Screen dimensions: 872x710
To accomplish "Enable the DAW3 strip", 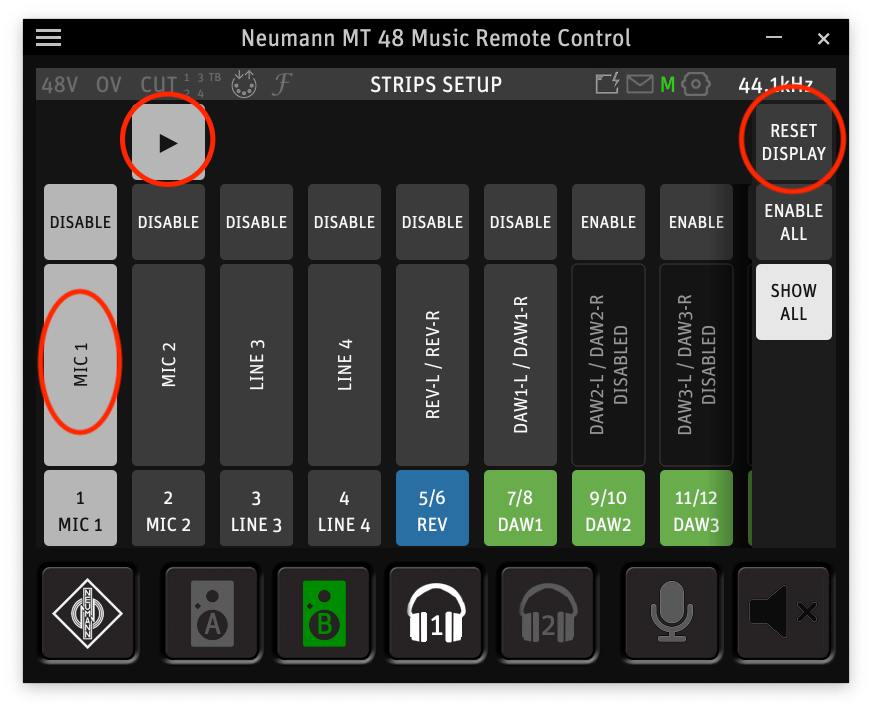I will [696, 222].
